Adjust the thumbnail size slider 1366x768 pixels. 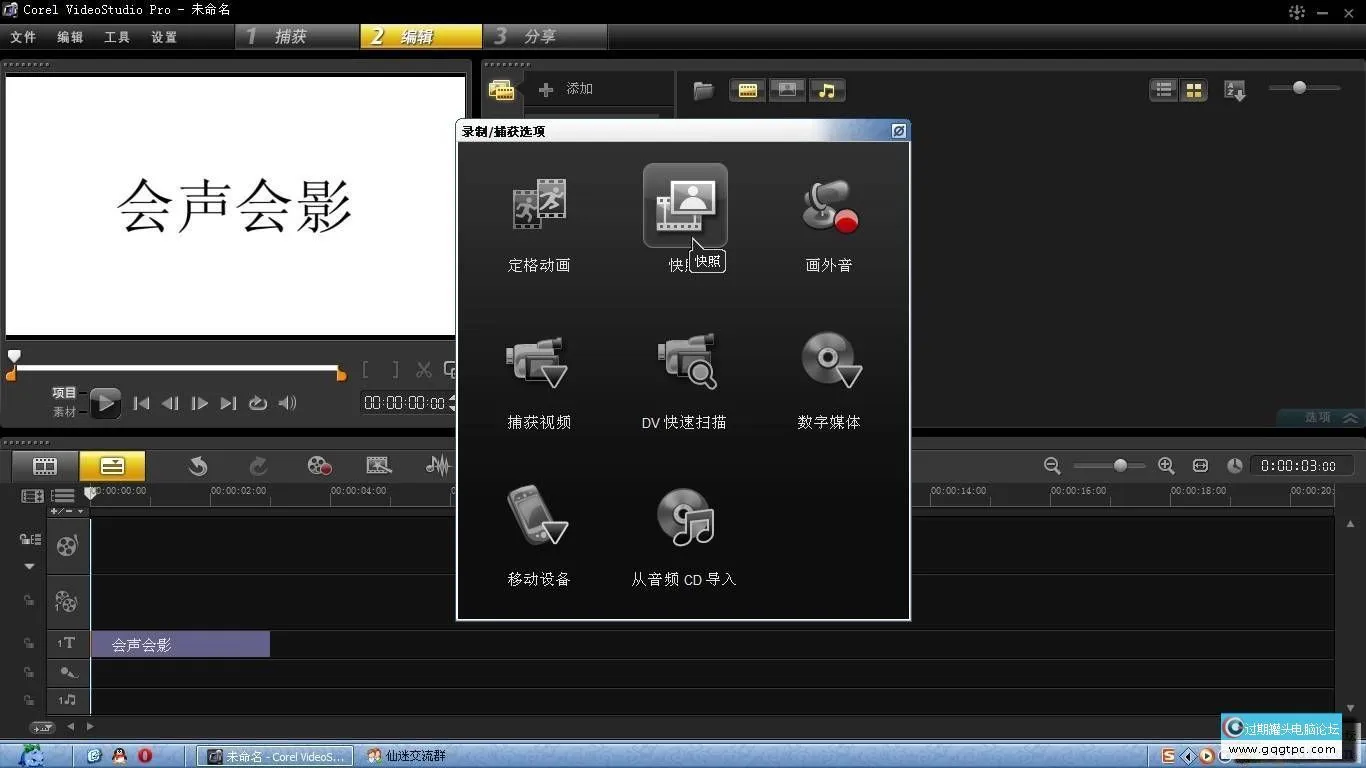(x=1301, y=87)
